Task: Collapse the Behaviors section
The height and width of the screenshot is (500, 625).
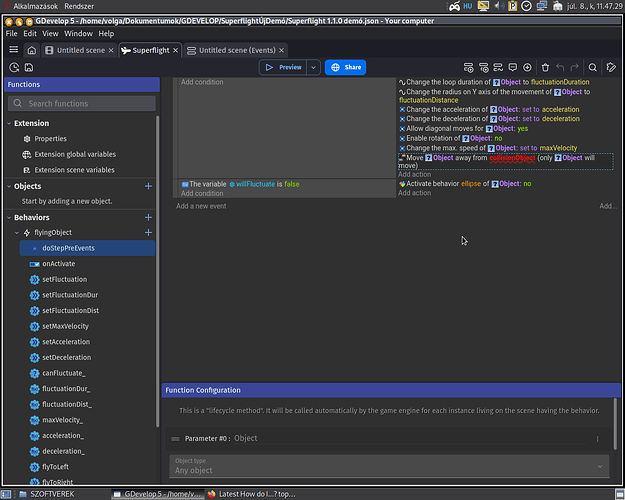Action: 9,217
